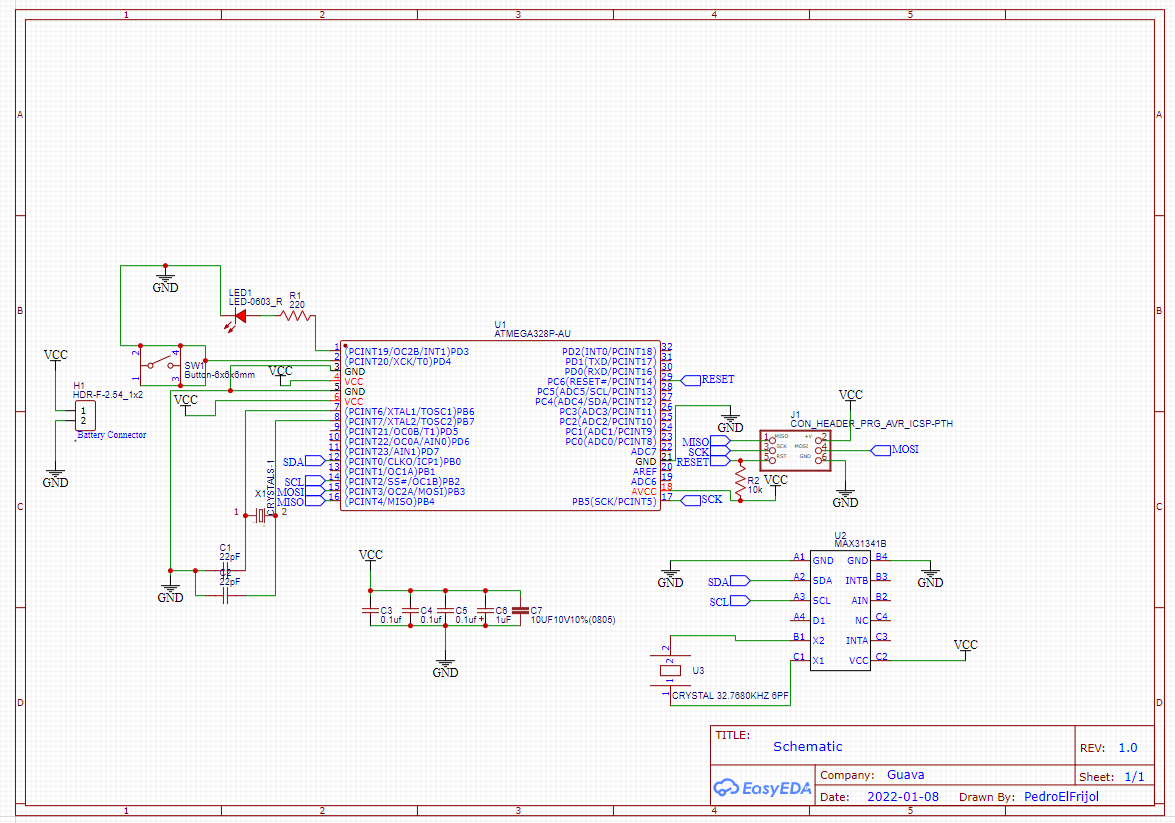Image resolution: width=1175 pixels, height=823 pixels.
Task: Select the 'INTB' pin label on MAX31341B
Action: [857, 581]
